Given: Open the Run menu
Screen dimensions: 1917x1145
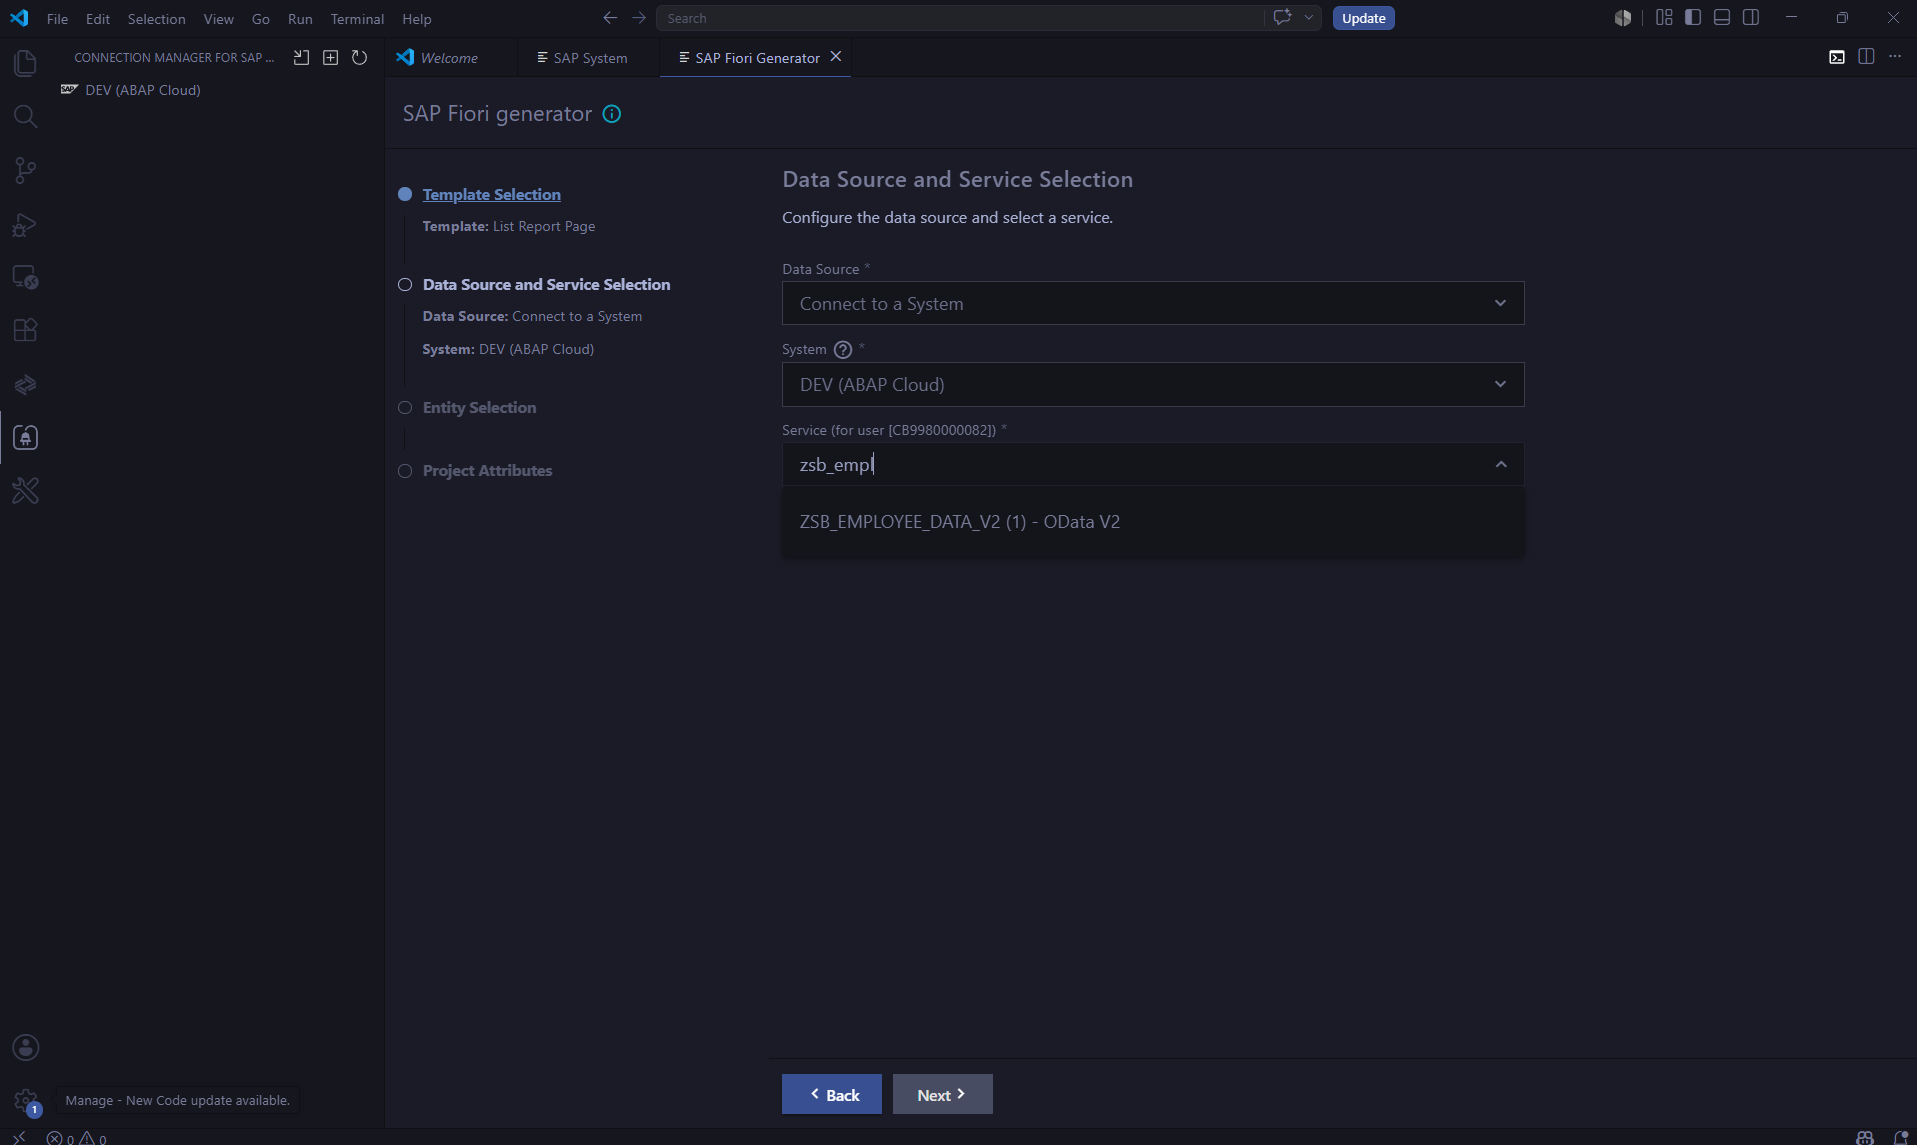Looking at the screenshot, I should point(300,19).
